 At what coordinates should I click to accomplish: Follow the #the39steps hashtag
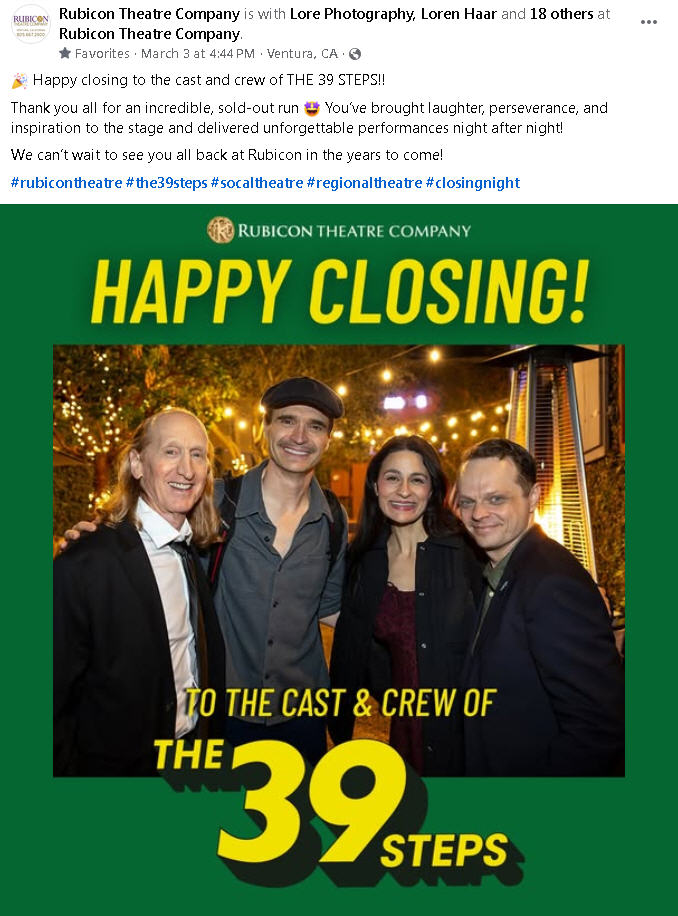pyautogui.click(x=166, y=183)
